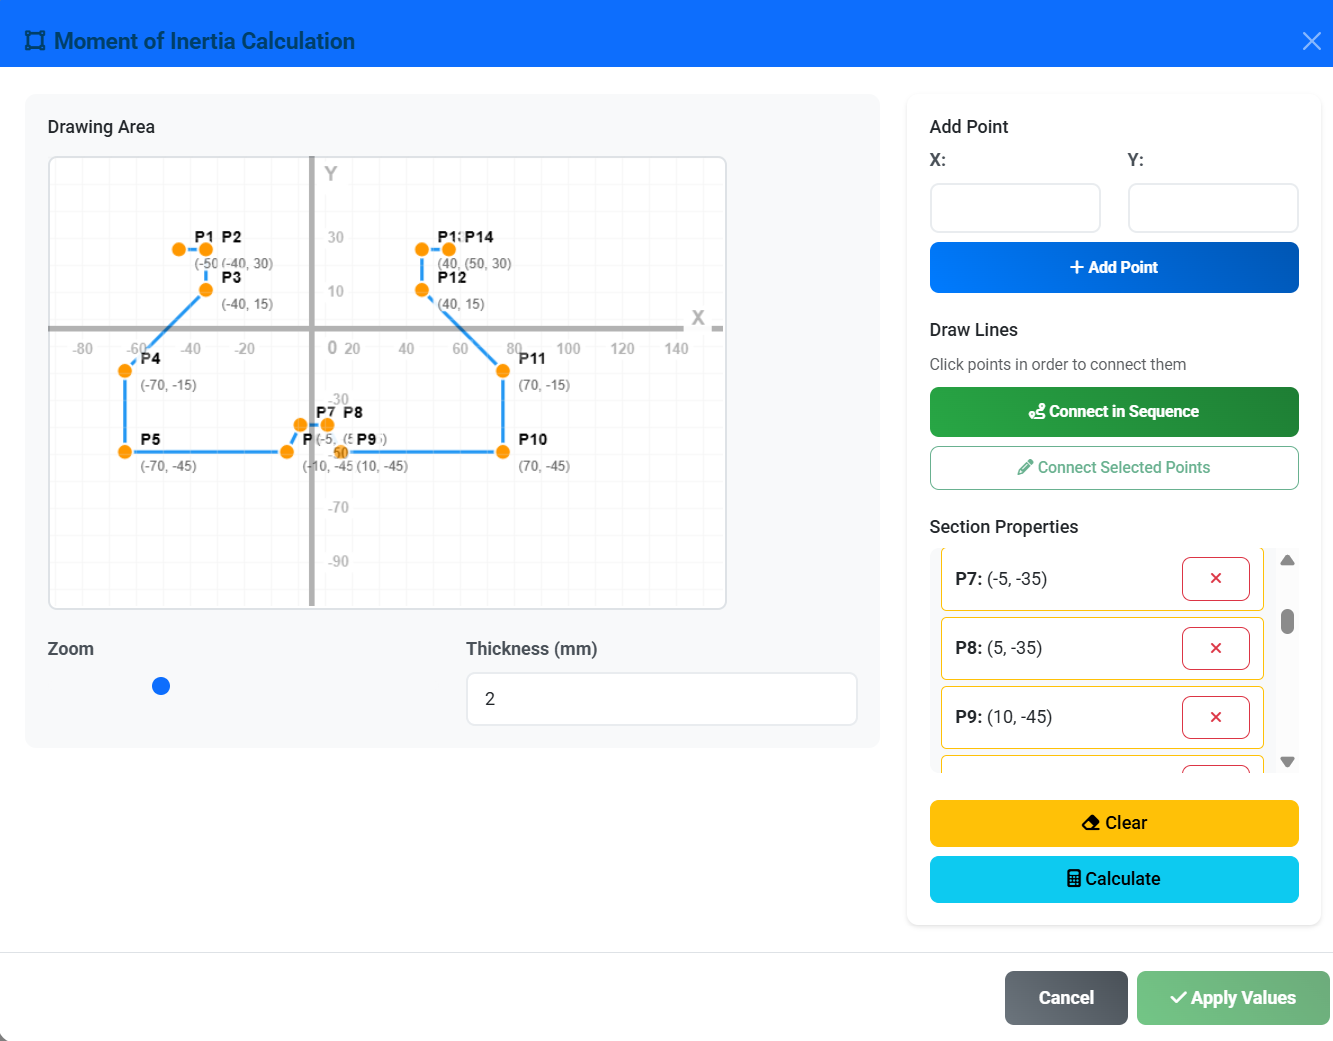
Task: Run the Calculate button
Action: 1113,879
